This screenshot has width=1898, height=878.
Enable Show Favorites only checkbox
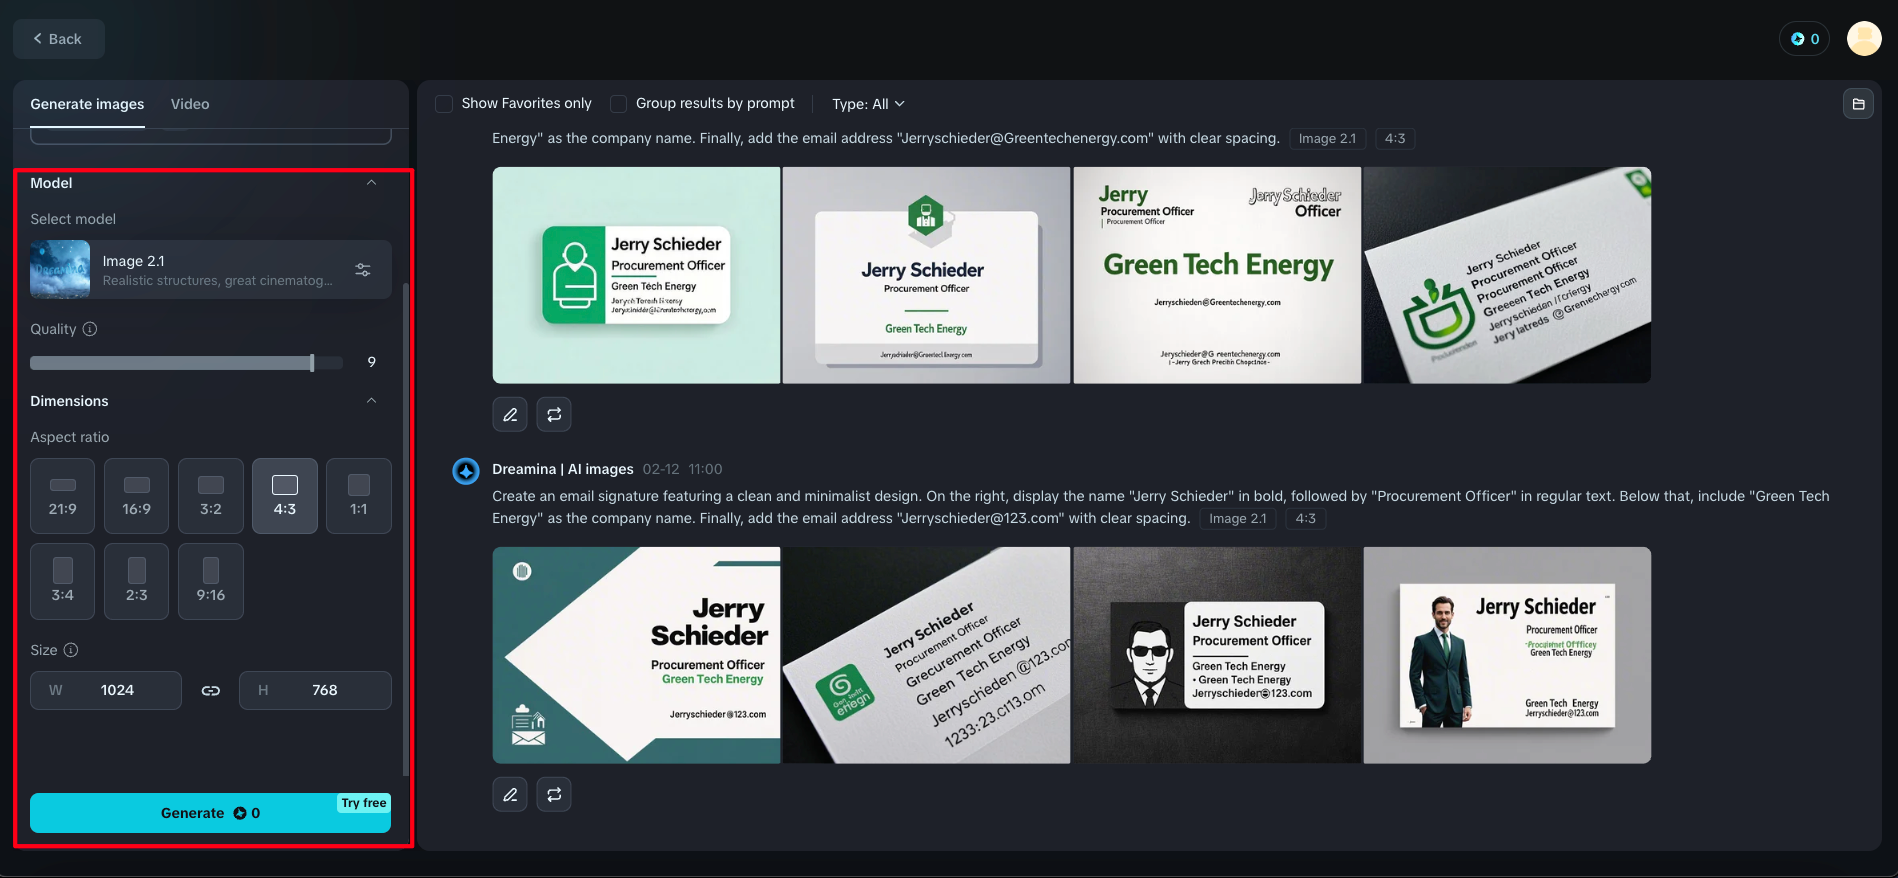click(444, 104)
